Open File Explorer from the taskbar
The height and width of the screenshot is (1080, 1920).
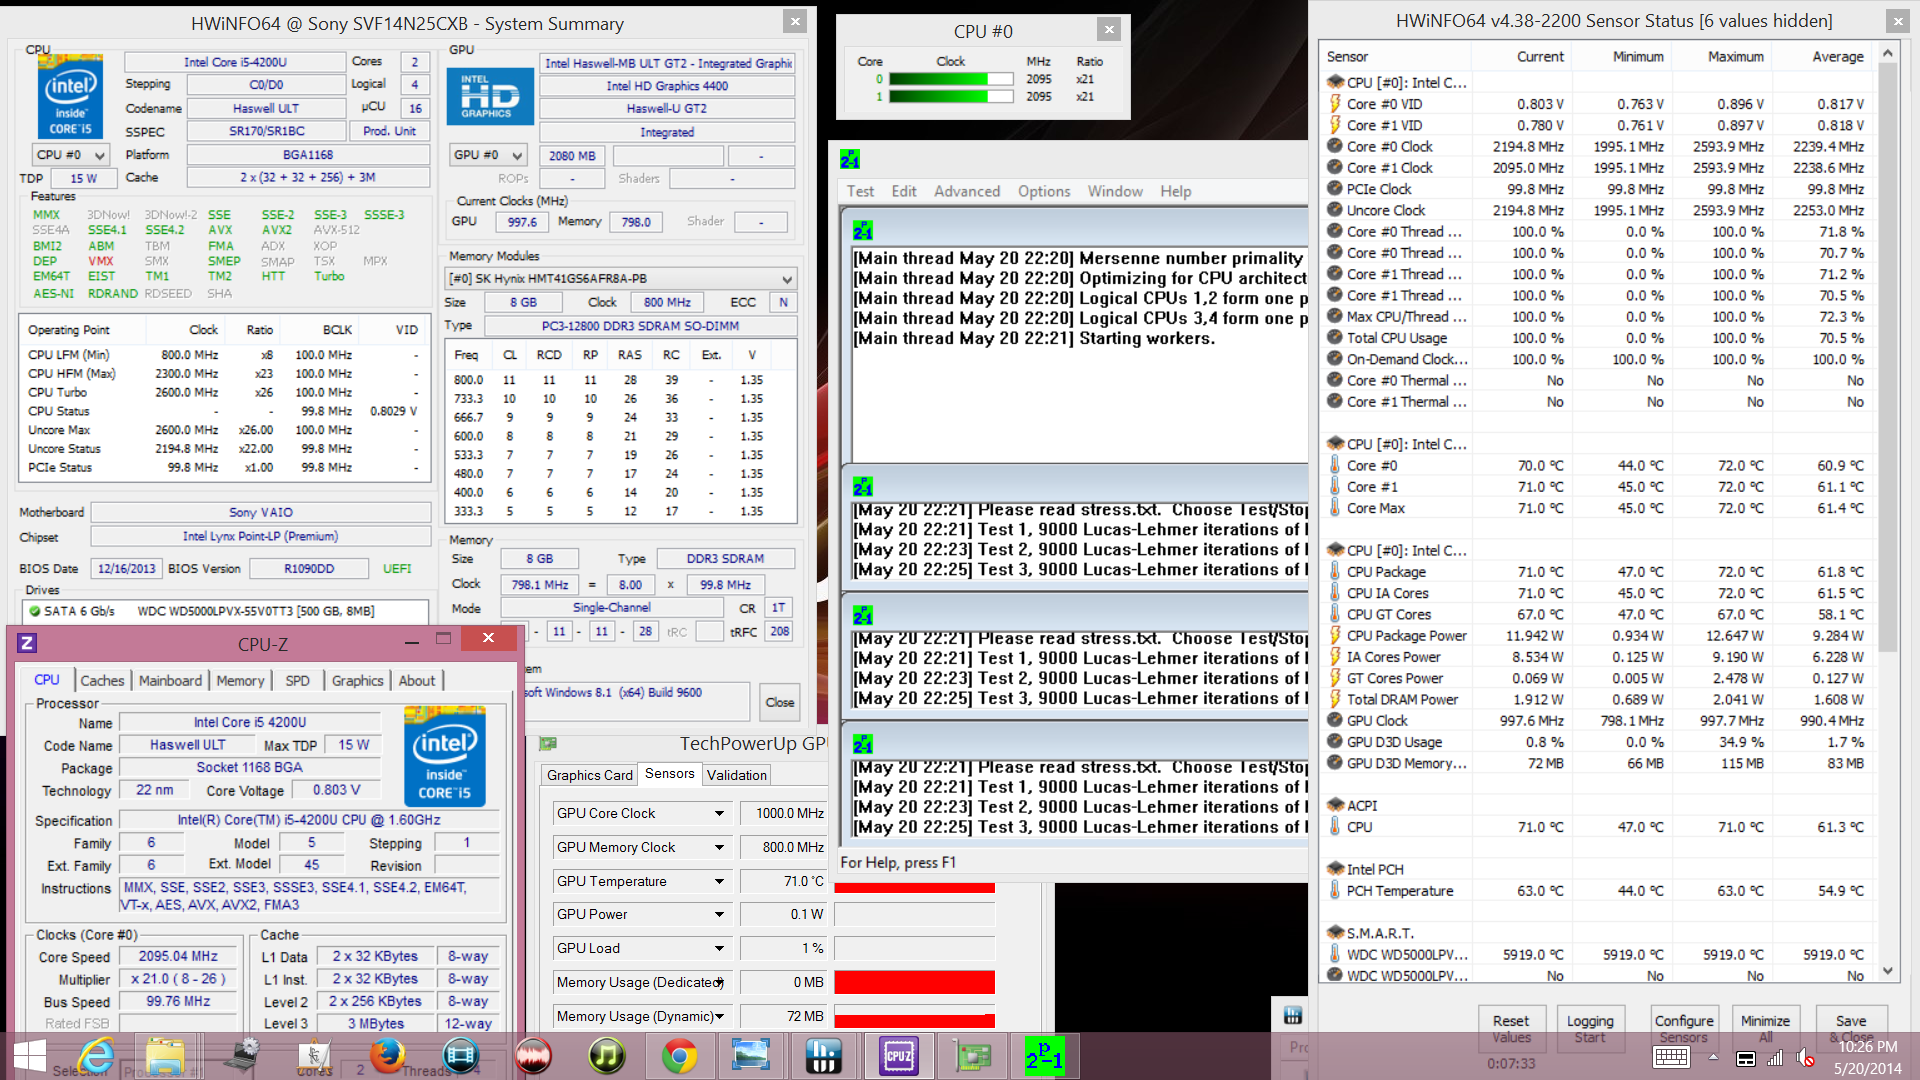click(x=165, y=1056)
